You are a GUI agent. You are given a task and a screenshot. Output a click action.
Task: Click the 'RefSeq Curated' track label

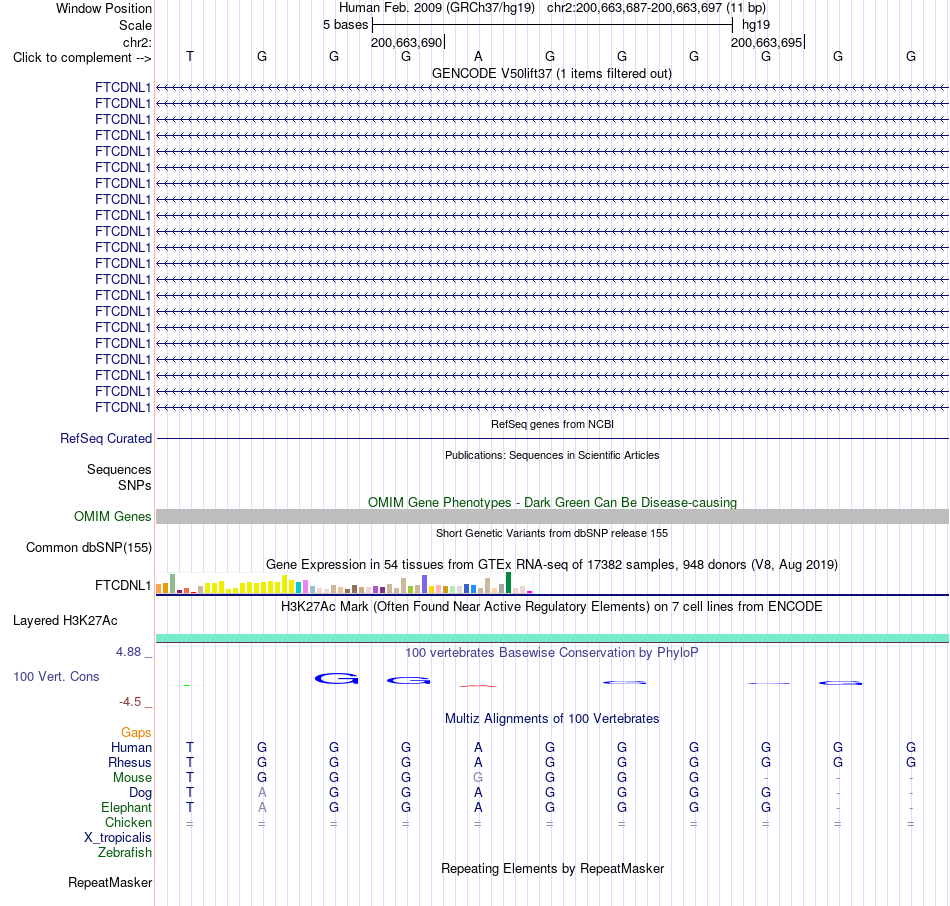106,438
